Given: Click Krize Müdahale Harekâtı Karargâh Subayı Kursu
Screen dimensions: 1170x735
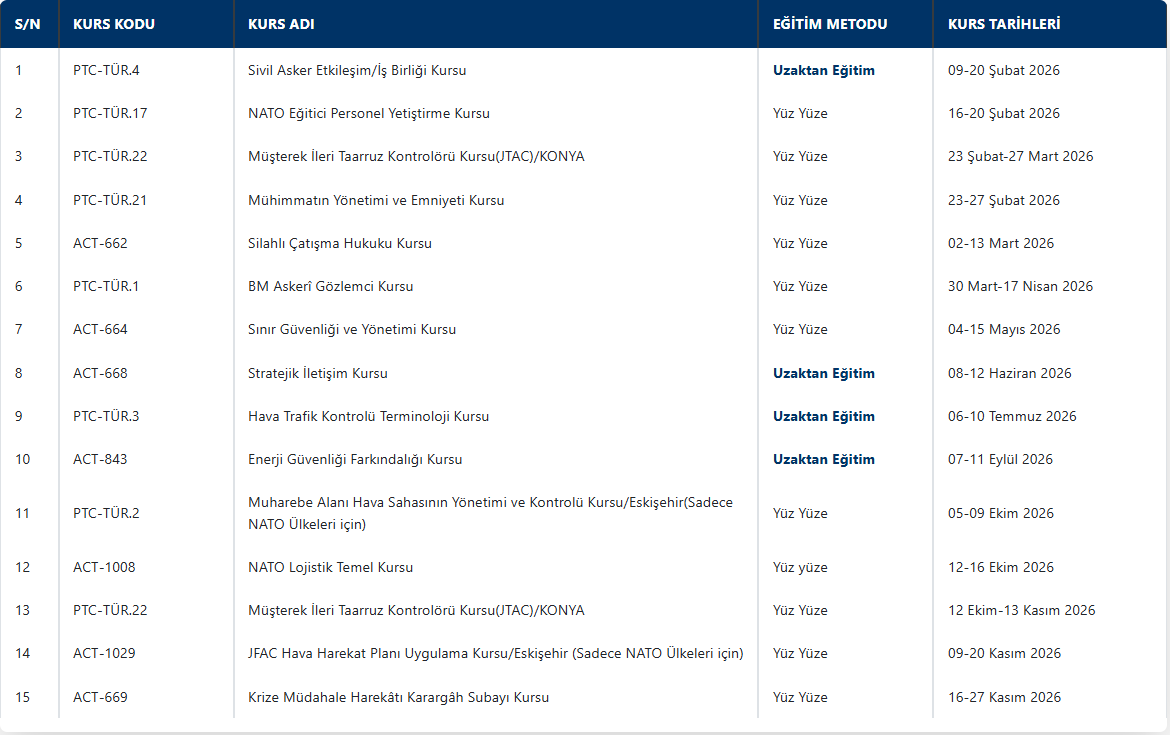Looking at the screenshot, I should tap(398, 697).
